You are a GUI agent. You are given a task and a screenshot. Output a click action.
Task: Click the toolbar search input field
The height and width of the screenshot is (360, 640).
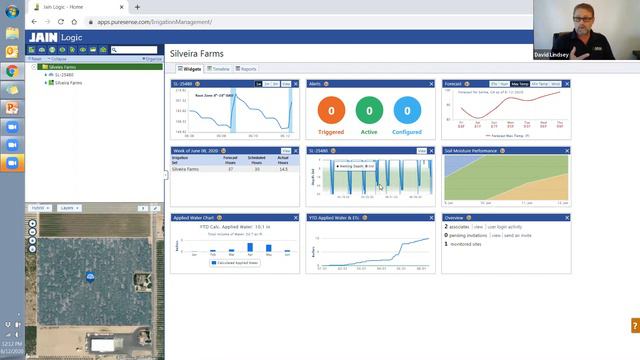coord(134,50)
